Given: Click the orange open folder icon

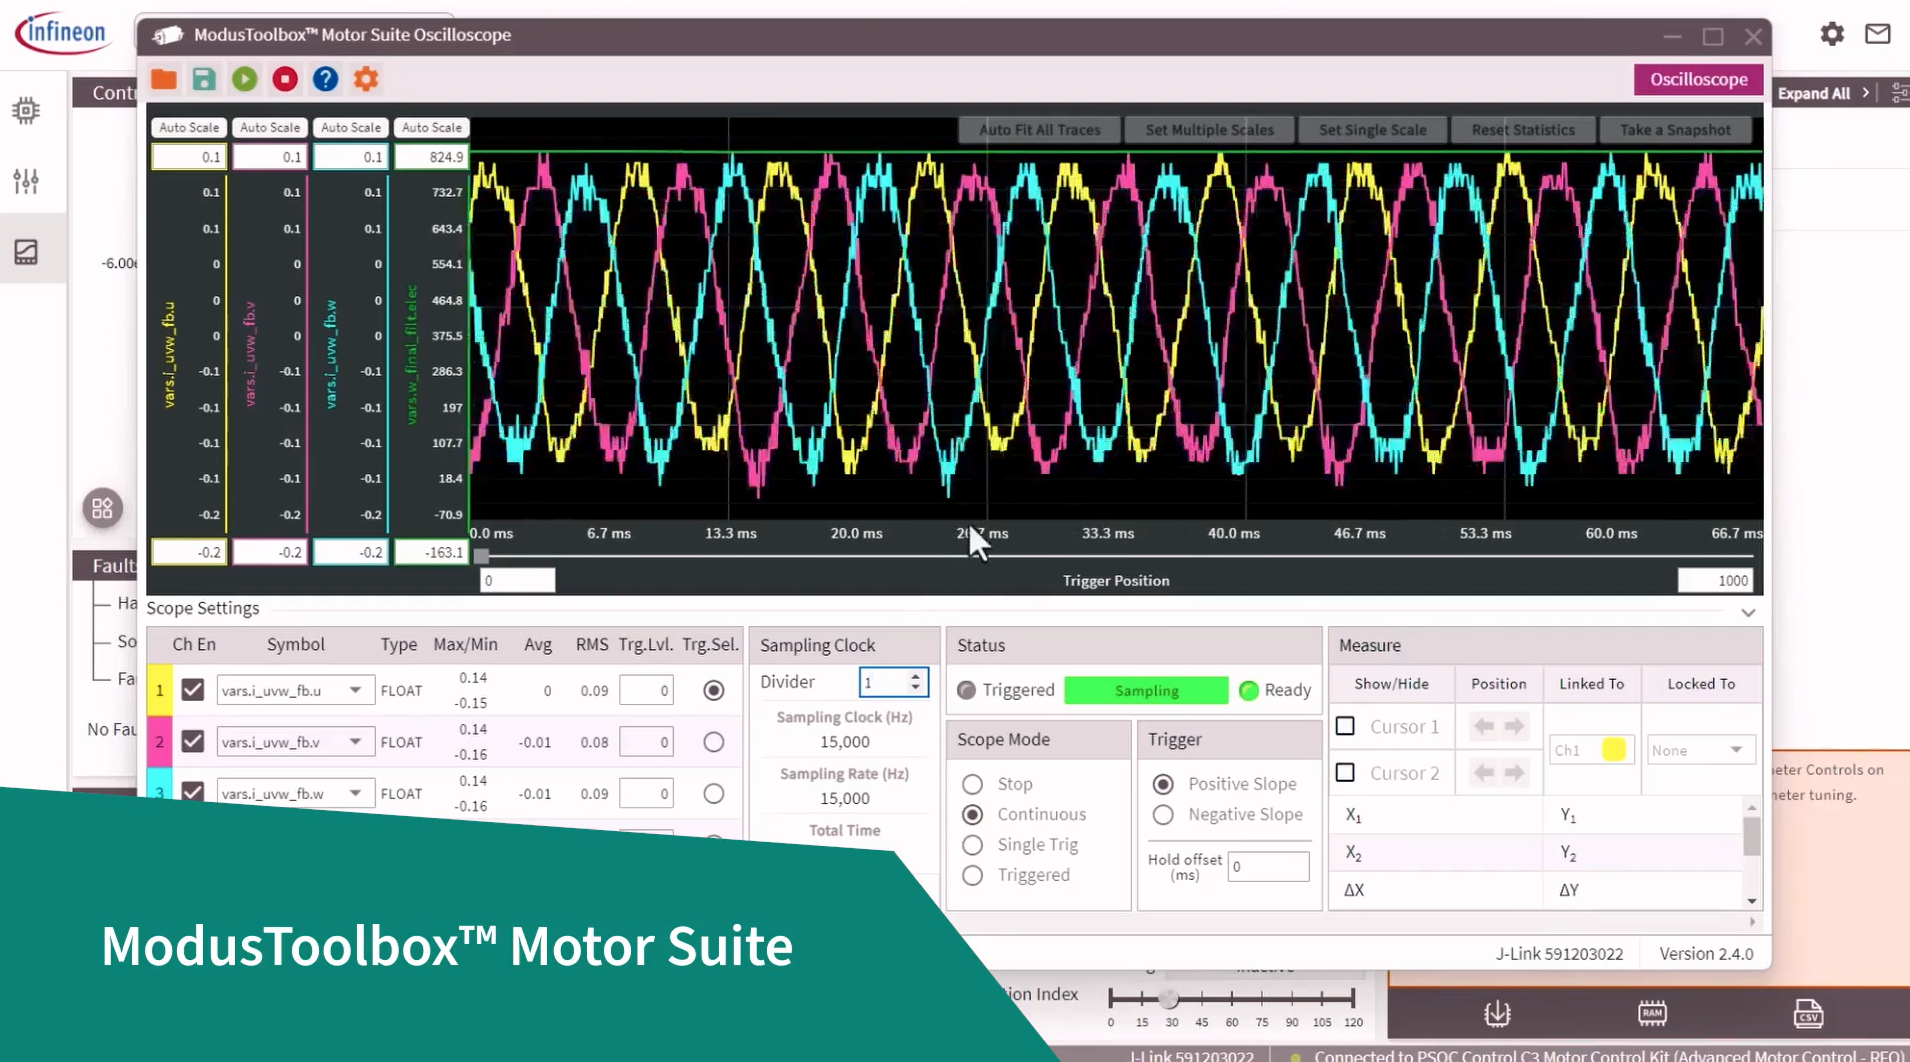Looking at the screenshot, I should click(x=164, y=79).
